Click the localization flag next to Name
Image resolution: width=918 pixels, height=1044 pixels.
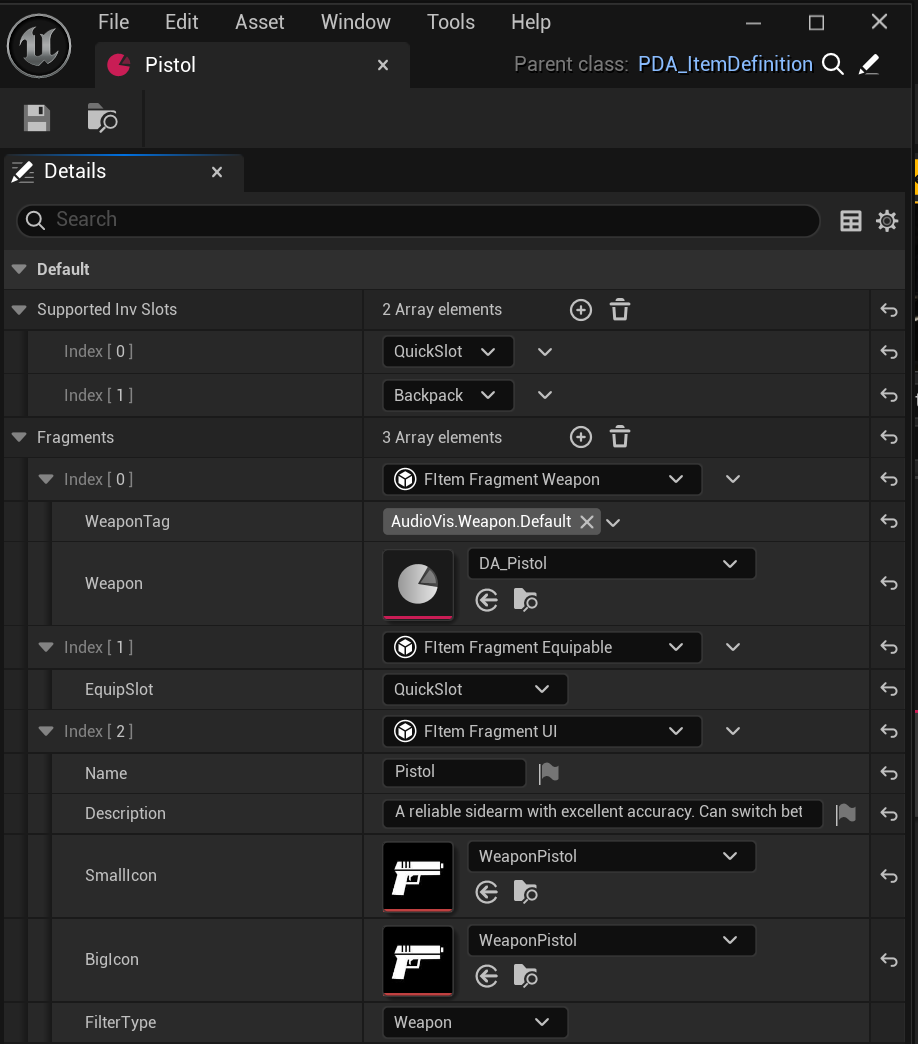pos(548,773)
